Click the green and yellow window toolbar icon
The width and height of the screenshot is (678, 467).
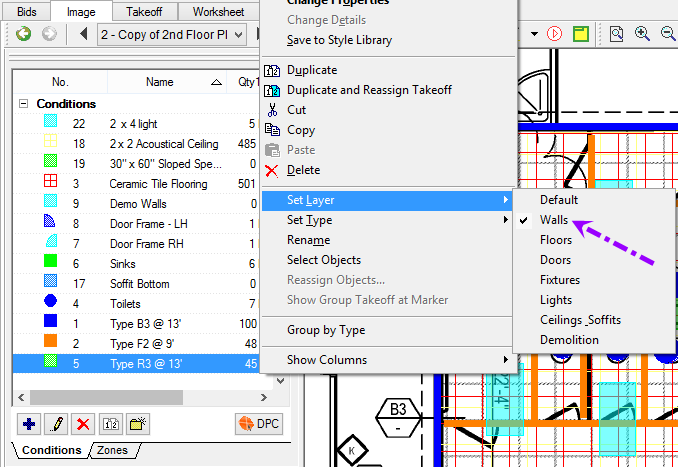pos(581,34)
